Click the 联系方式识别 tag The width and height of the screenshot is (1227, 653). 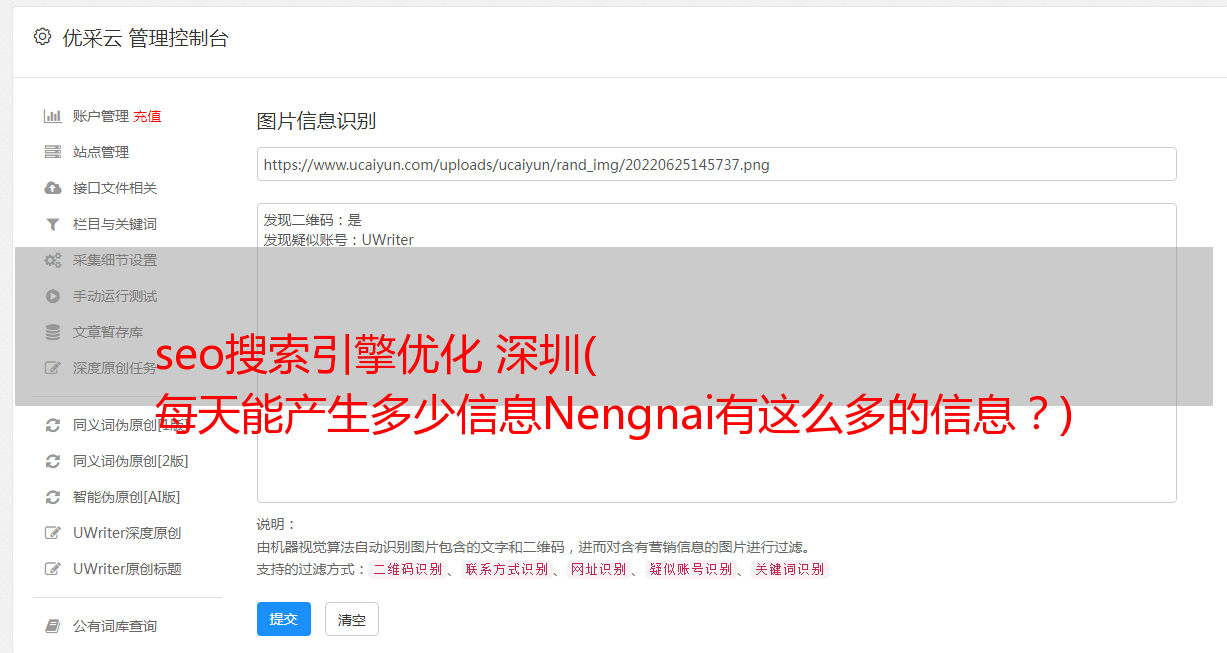(x=506, y=569)
